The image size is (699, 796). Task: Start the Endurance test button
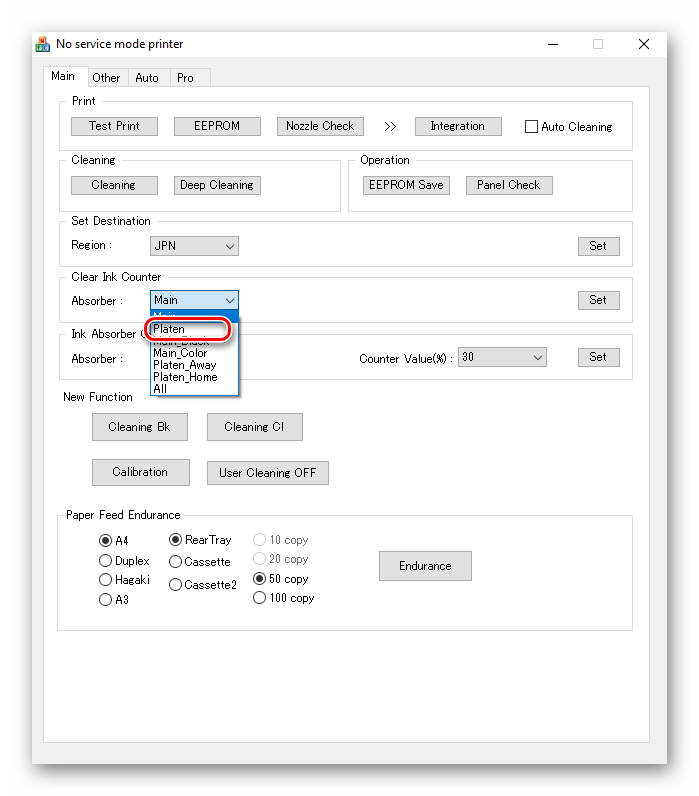425,566
